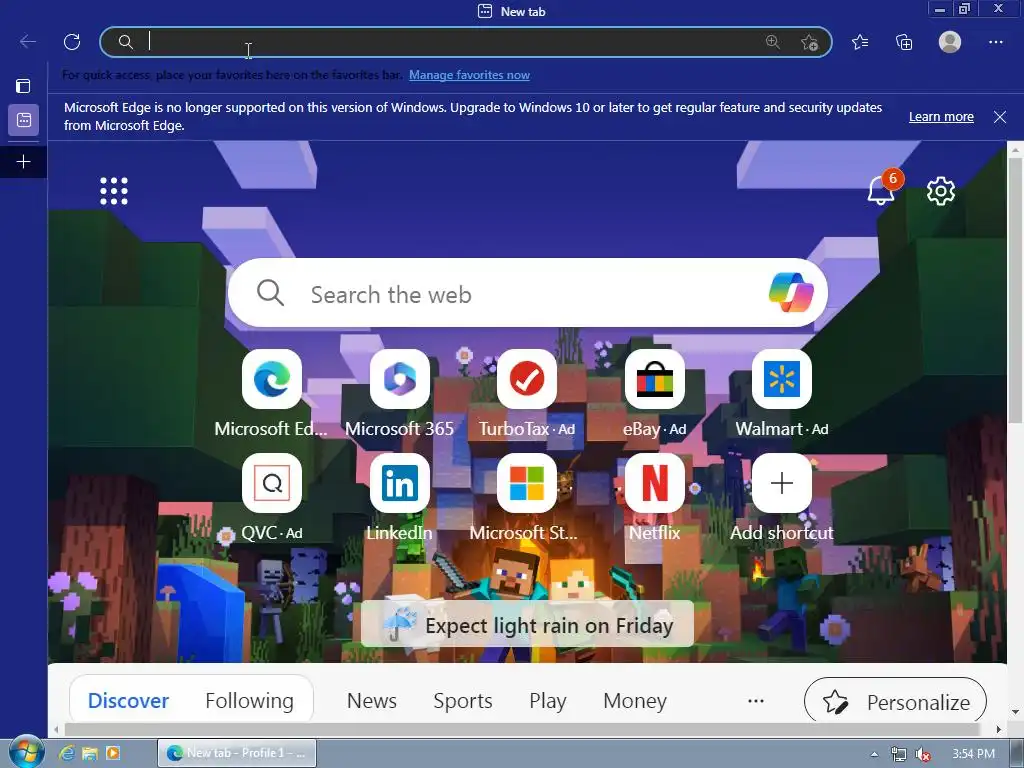
Task: Select the Discover feed tab
Action: [128, 700]
